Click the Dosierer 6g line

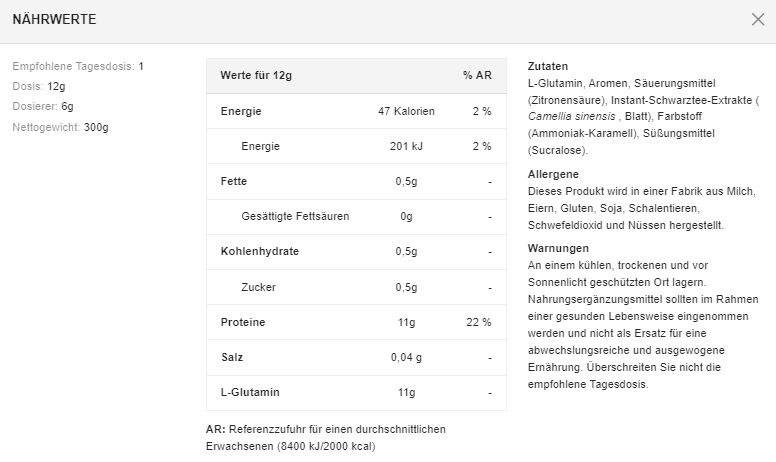click(x=43, y=106)
